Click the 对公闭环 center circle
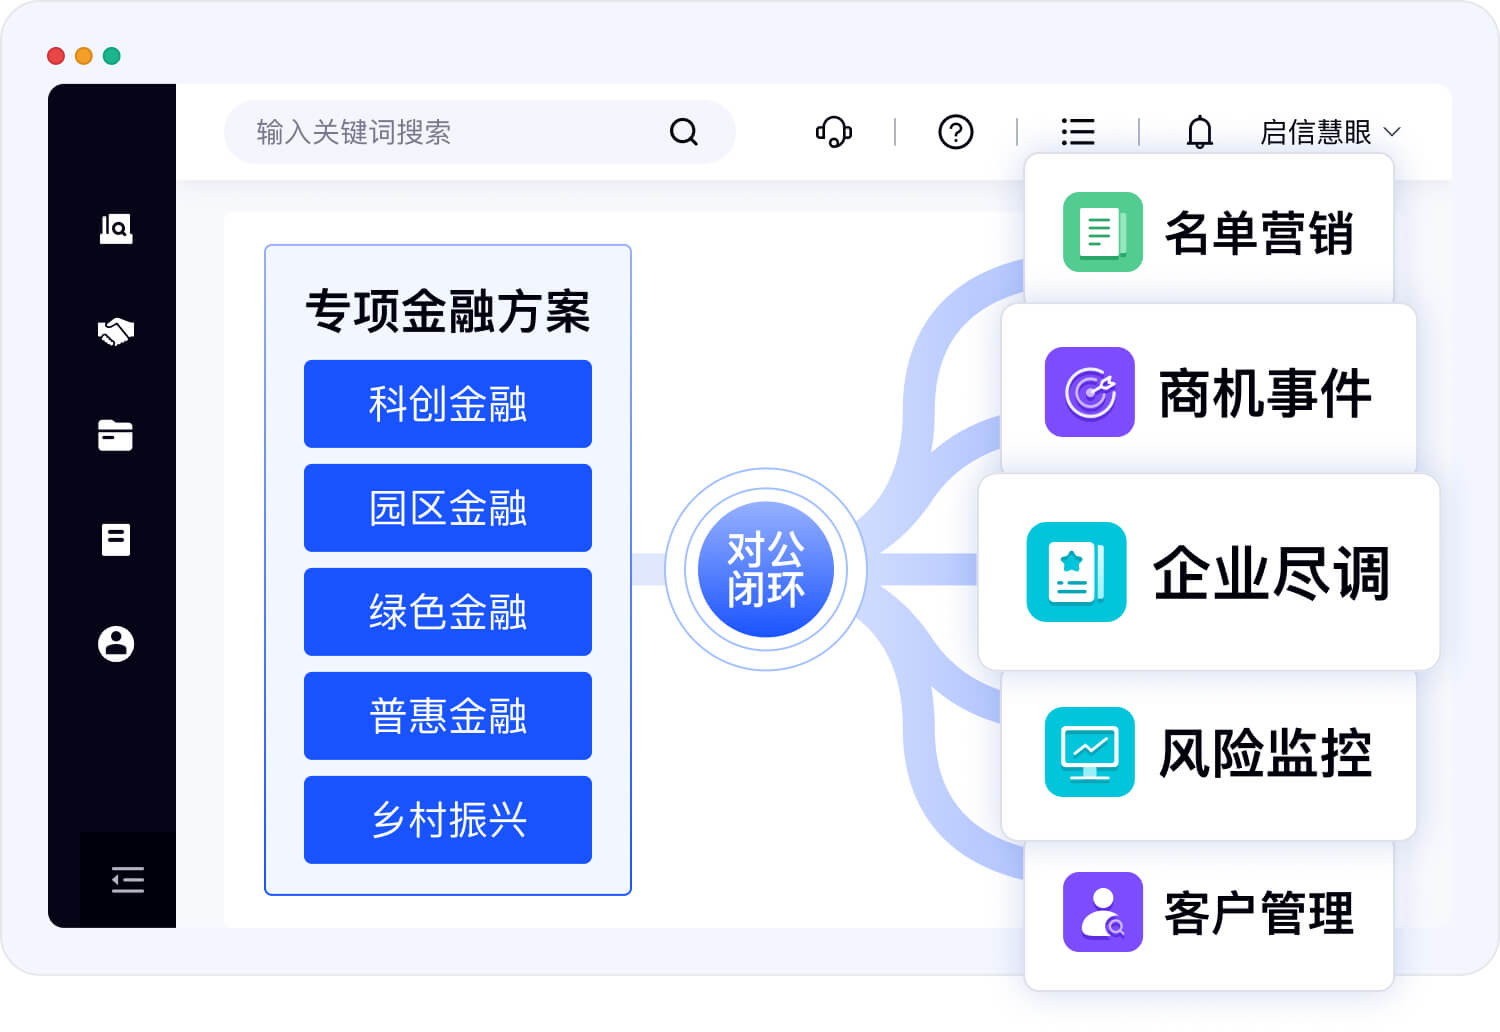 pos(766,569)
